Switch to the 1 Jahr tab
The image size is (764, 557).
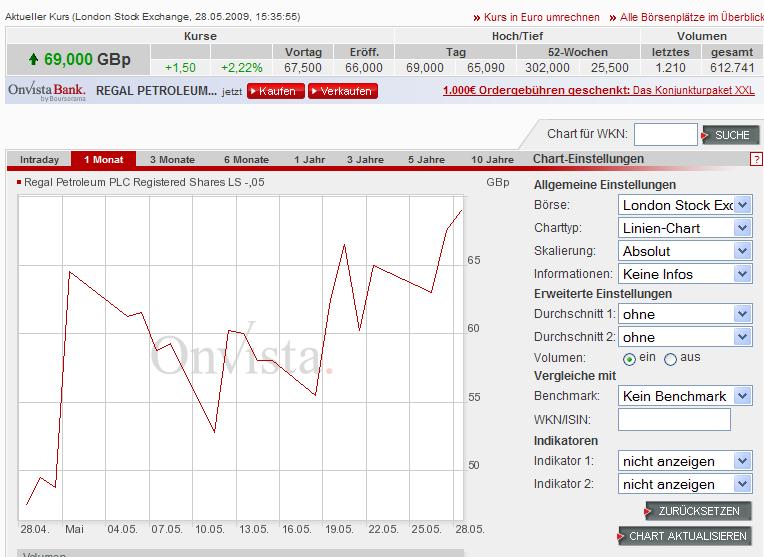[x=309, y=159]
